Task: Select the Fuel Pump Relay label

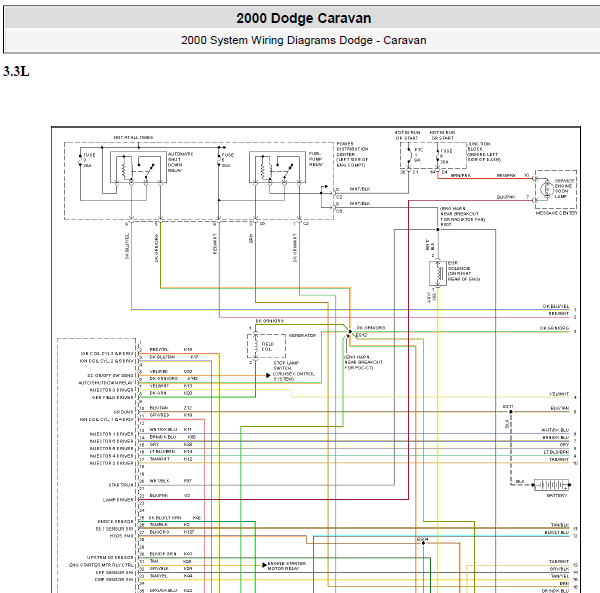Action: 316,159
